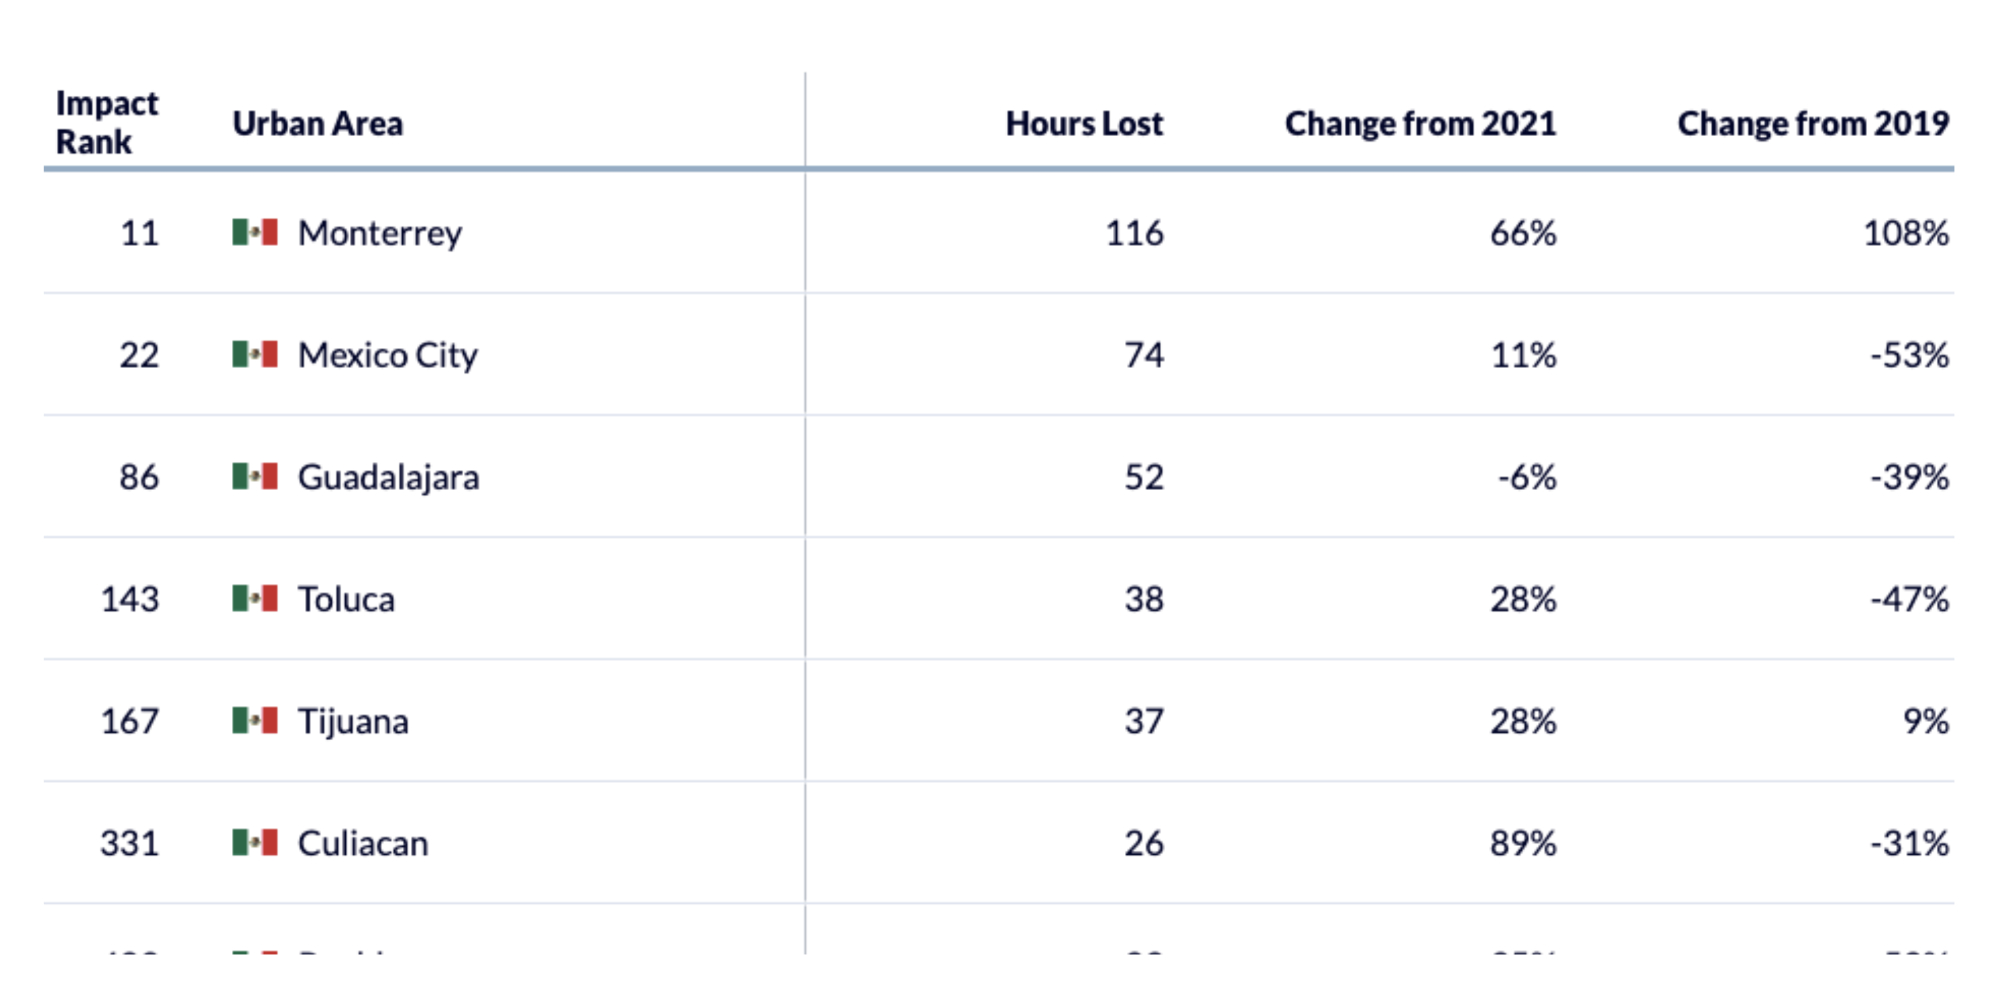Click the Change from 2019 header
2000x1000 pixels.
[x=1813, y=124]
